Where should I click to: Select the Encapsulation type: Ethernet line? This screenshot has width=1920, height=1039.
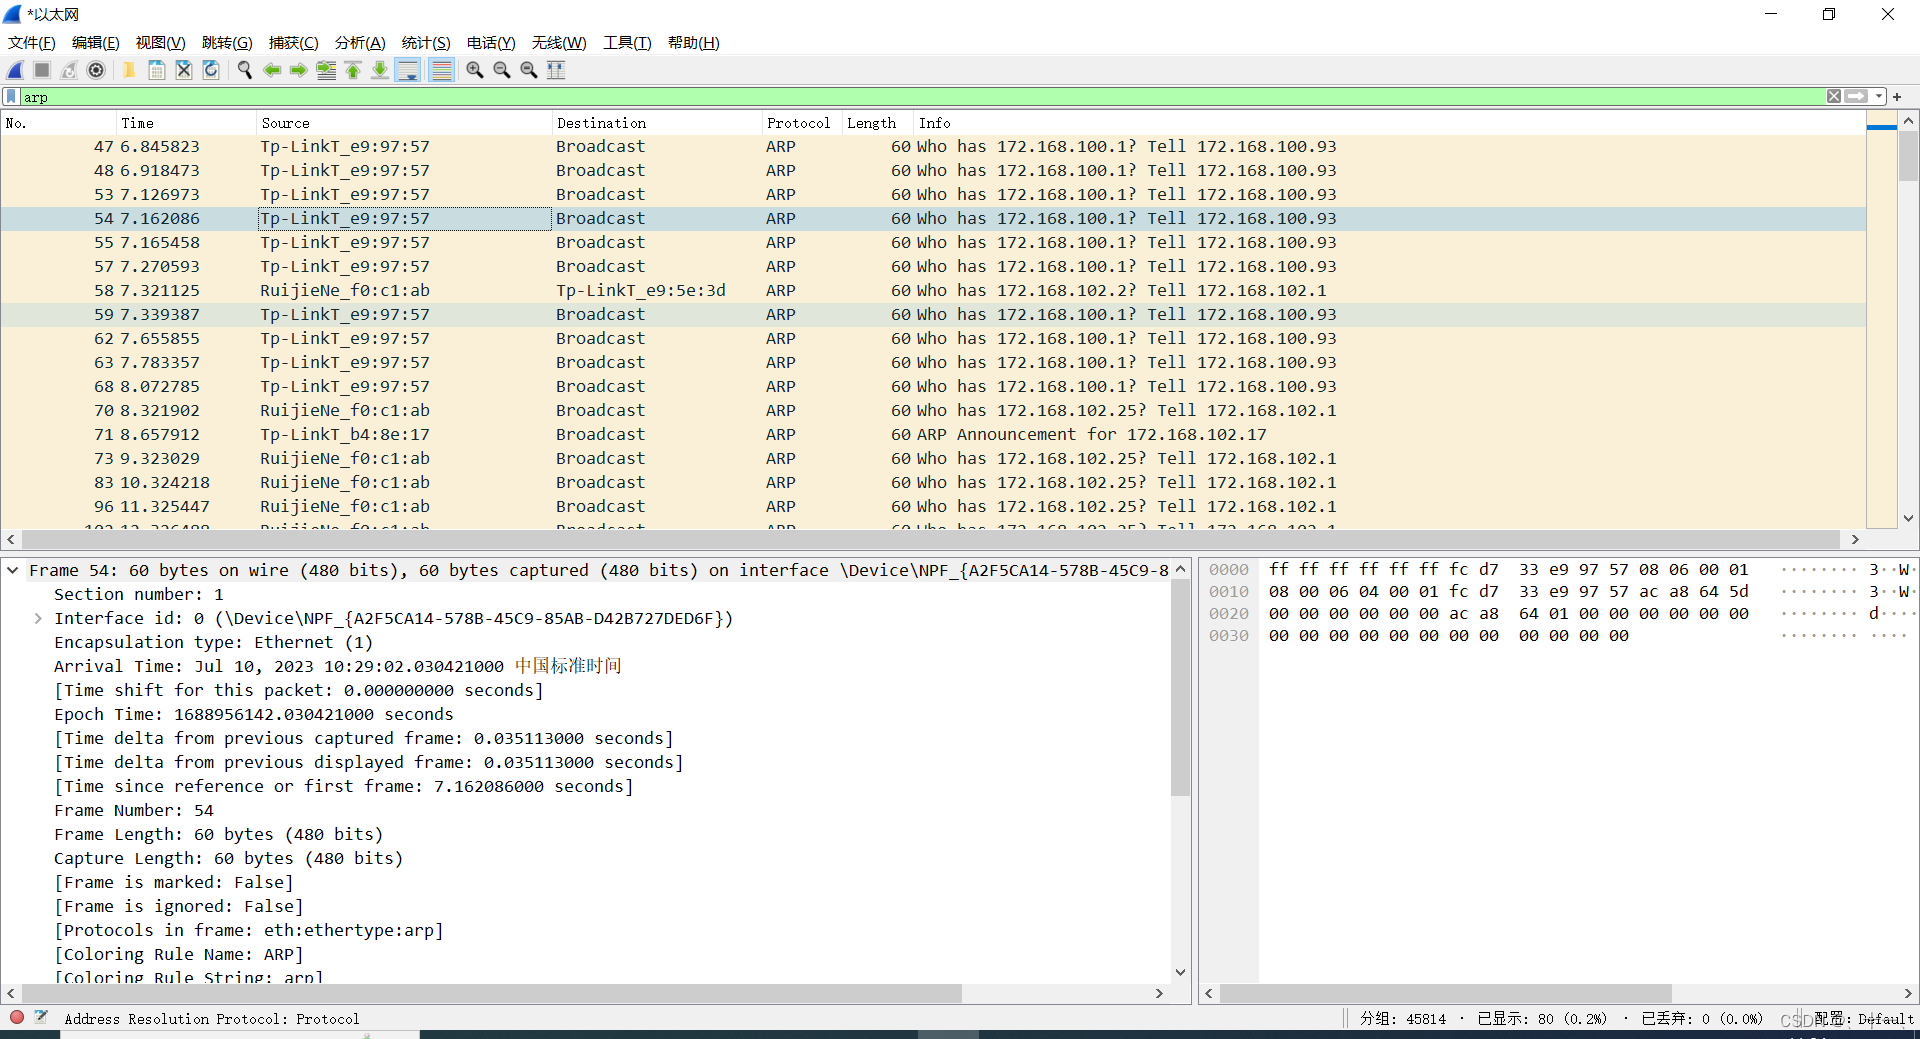(213, 642)
